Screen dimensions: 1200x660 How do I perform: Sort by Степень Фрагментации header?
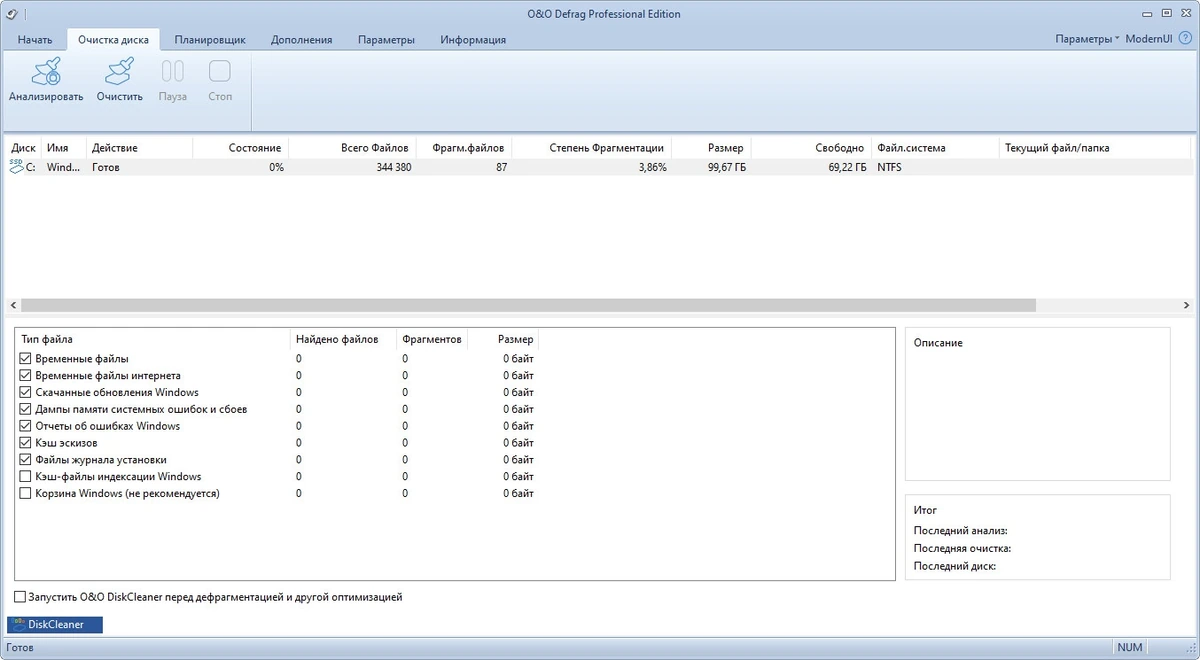coord(592,147)
